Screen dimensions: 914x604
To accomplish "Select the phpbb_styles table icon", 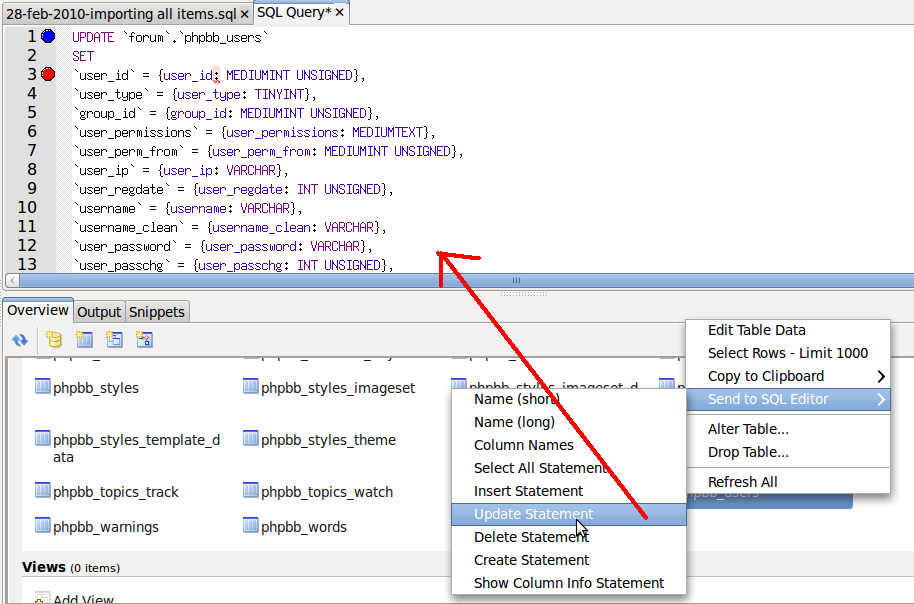I will point(43,386).
